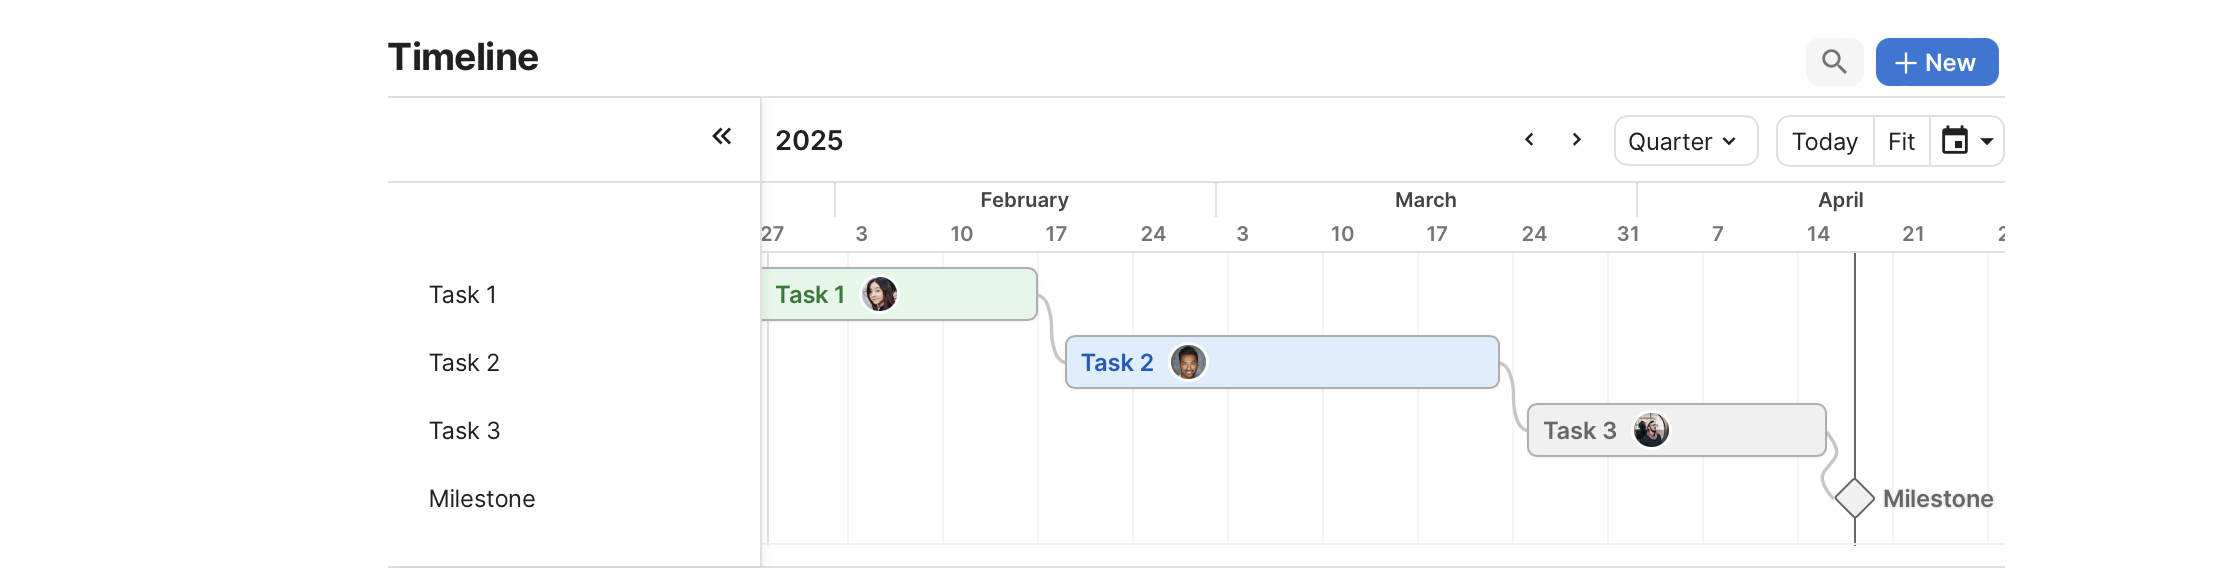Viewport: 2220px width, 568px height.
Task: Click the Task 1 assignee avatar
Action: click(x=880, y=294)
